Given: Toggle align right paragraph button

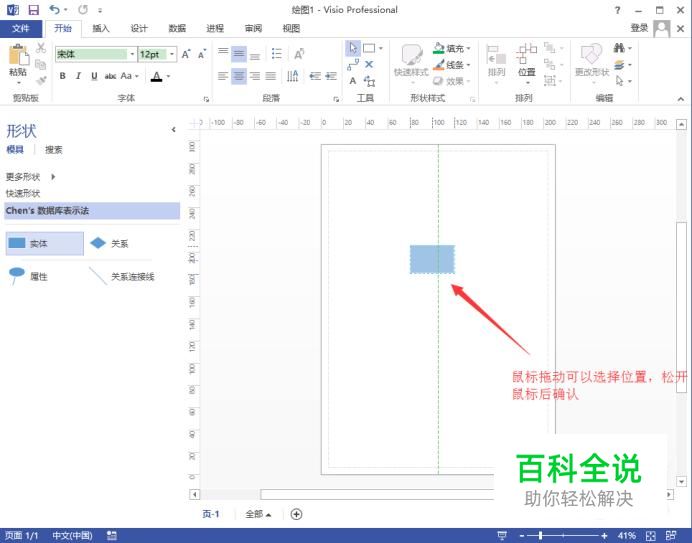Looking at the screenshot, I should point(255,76).
